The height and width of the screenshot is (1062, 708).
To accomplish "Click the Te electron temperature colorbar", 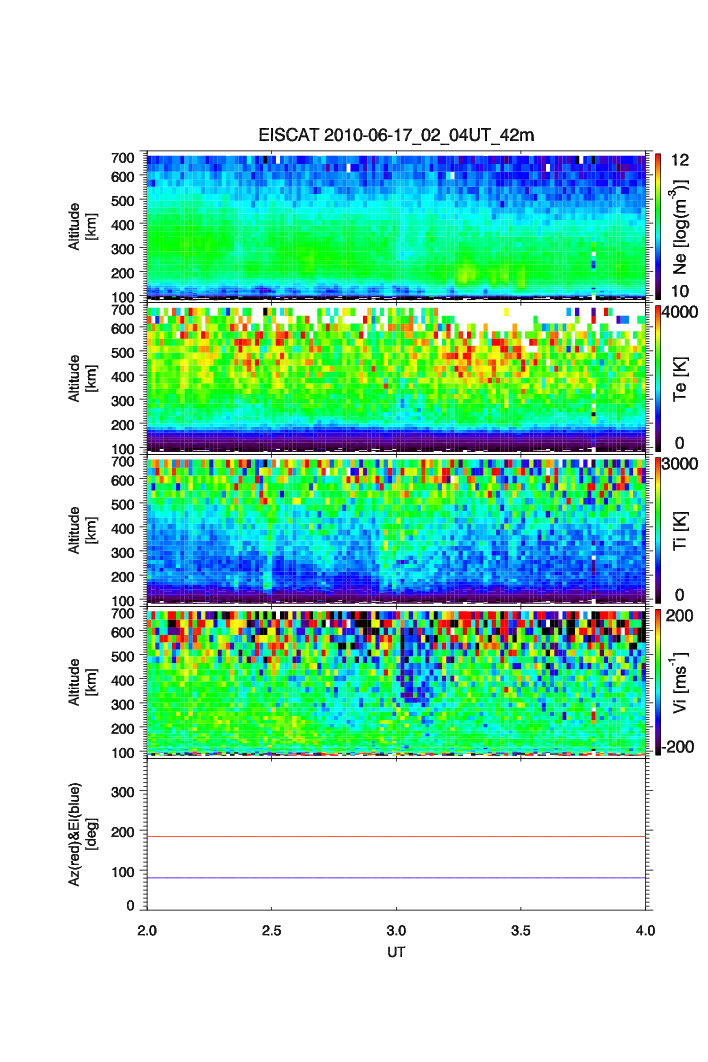I will [656, 377].
